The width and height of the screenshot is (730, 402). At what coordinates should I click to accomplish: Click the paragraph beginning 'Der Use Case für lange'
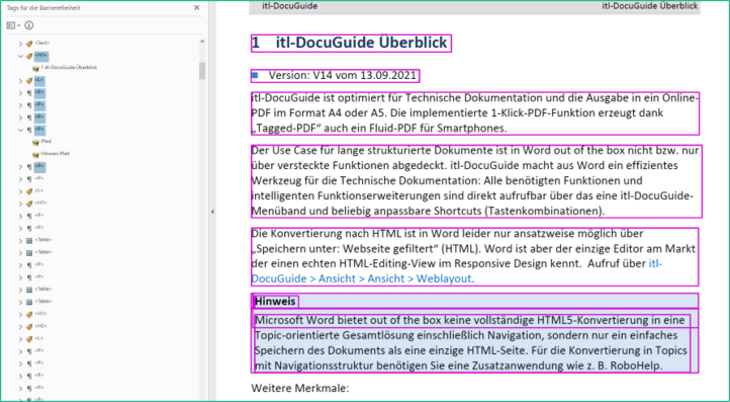pos(476,181)
